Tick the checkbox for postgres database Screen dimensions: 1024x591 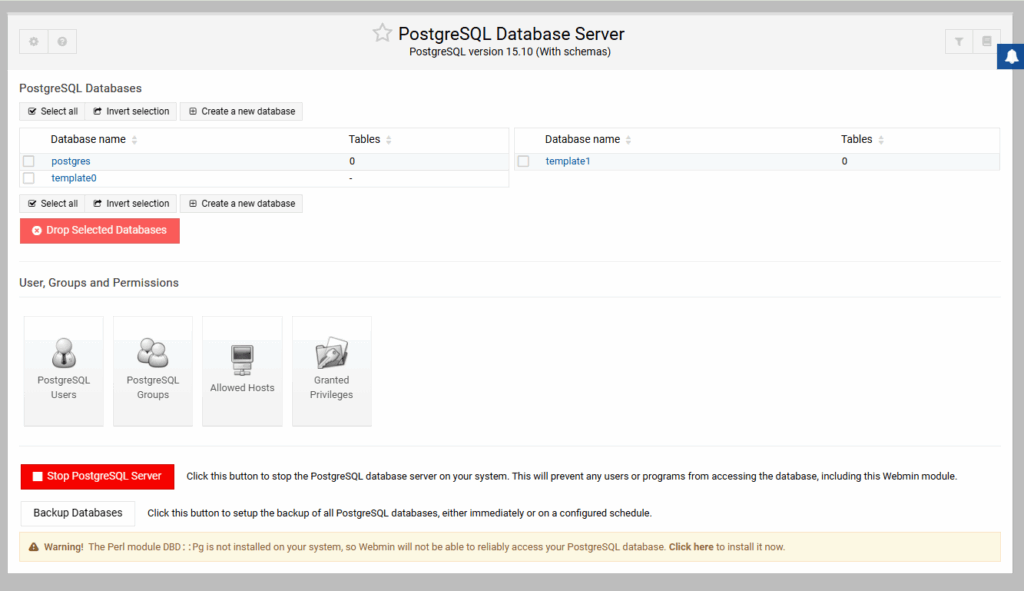tap(29, 161)
